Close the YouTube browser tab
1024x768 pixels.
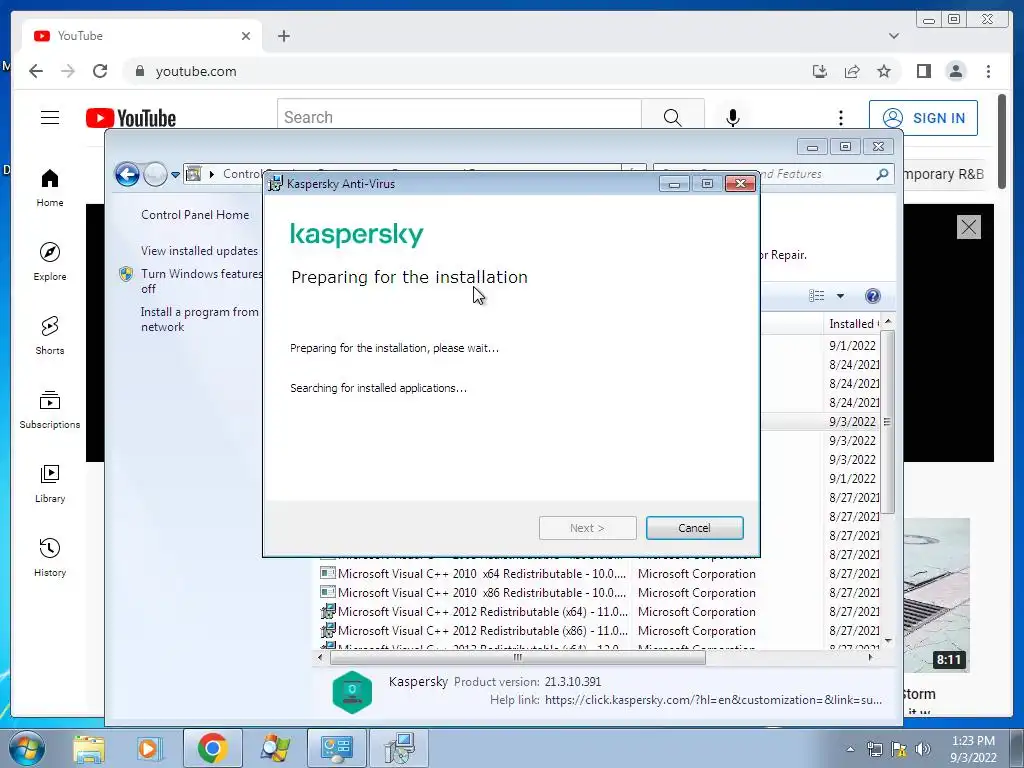[246, 36]
